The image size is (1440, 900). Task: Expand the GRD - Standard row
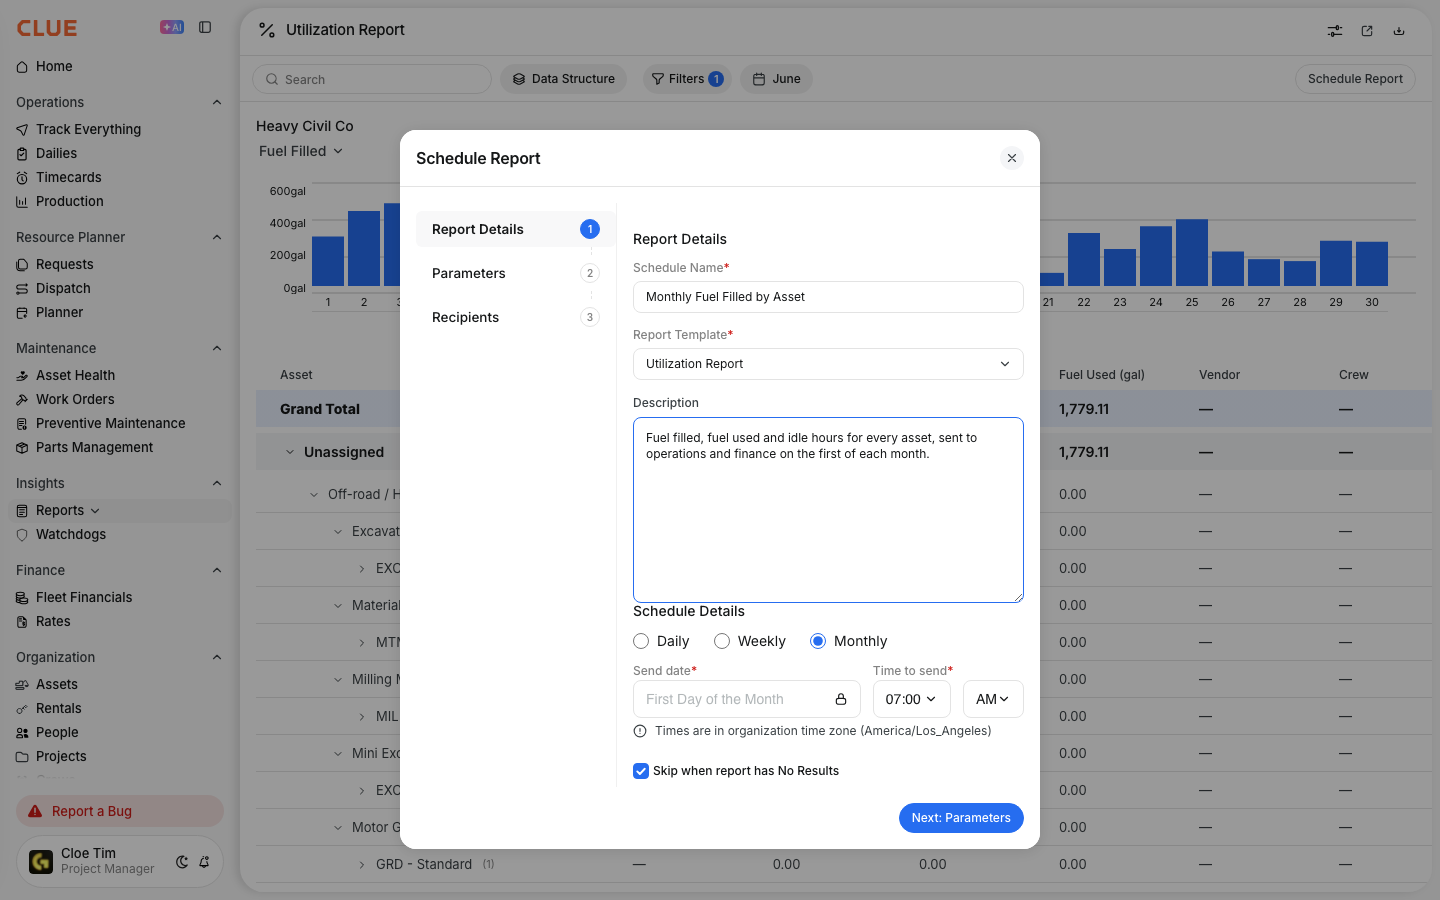click(362, 864)
